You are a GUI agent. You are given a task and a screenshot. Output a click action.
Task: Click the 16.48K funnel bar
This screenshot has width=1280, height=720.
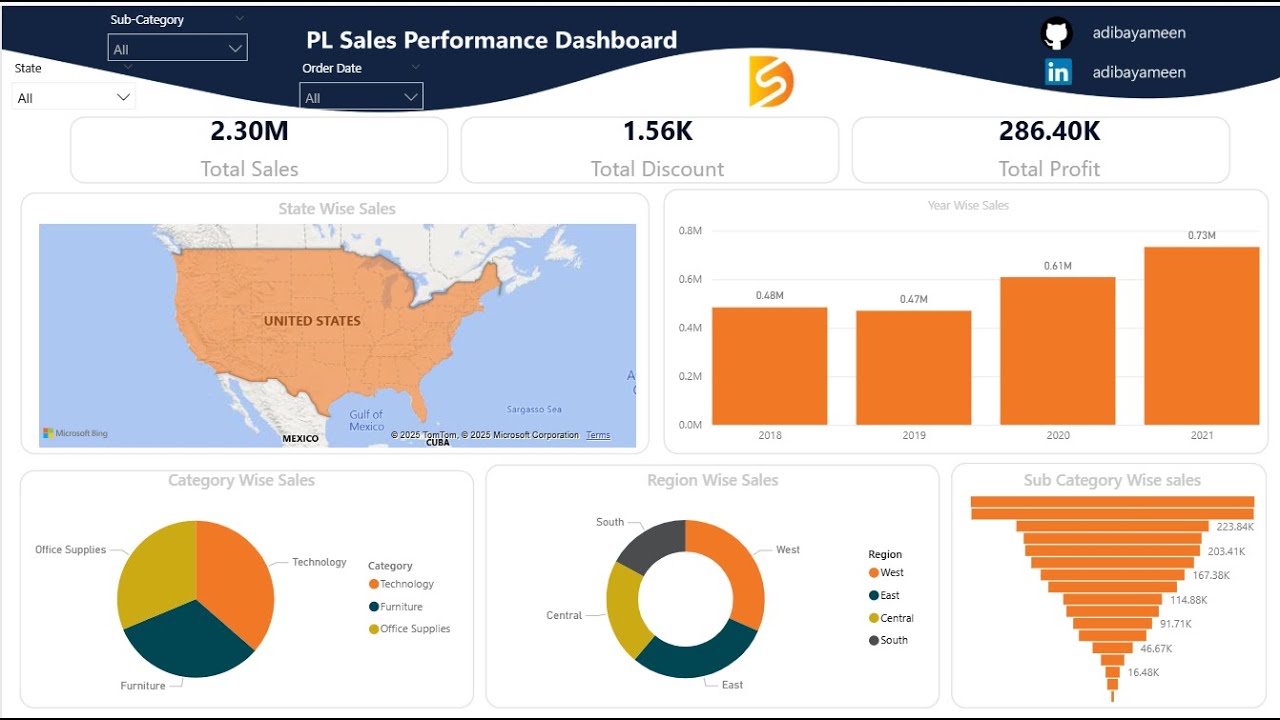pos(1113,672)
